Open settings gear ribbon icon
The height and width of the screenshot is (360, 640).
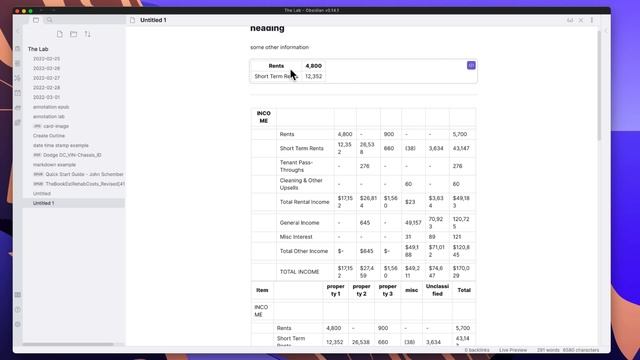(x=18, y=324)
